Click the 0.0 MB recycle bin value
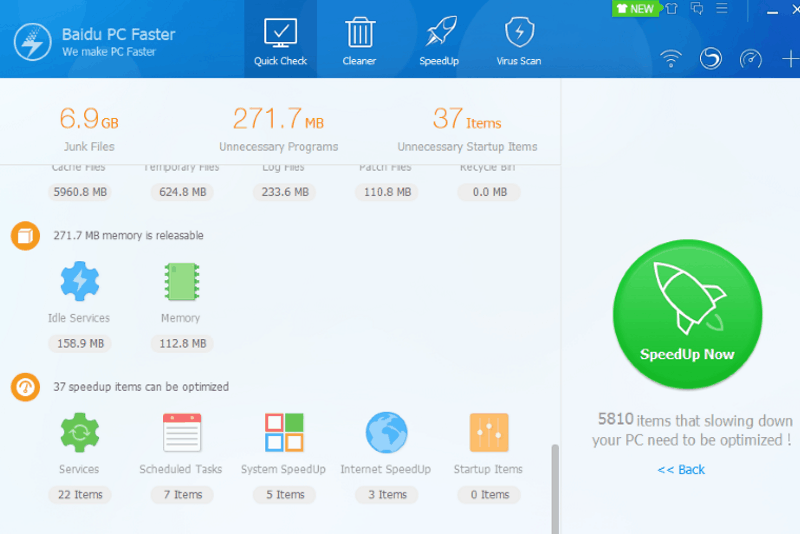This screenshot has width=800, height=534. (489, 192)
